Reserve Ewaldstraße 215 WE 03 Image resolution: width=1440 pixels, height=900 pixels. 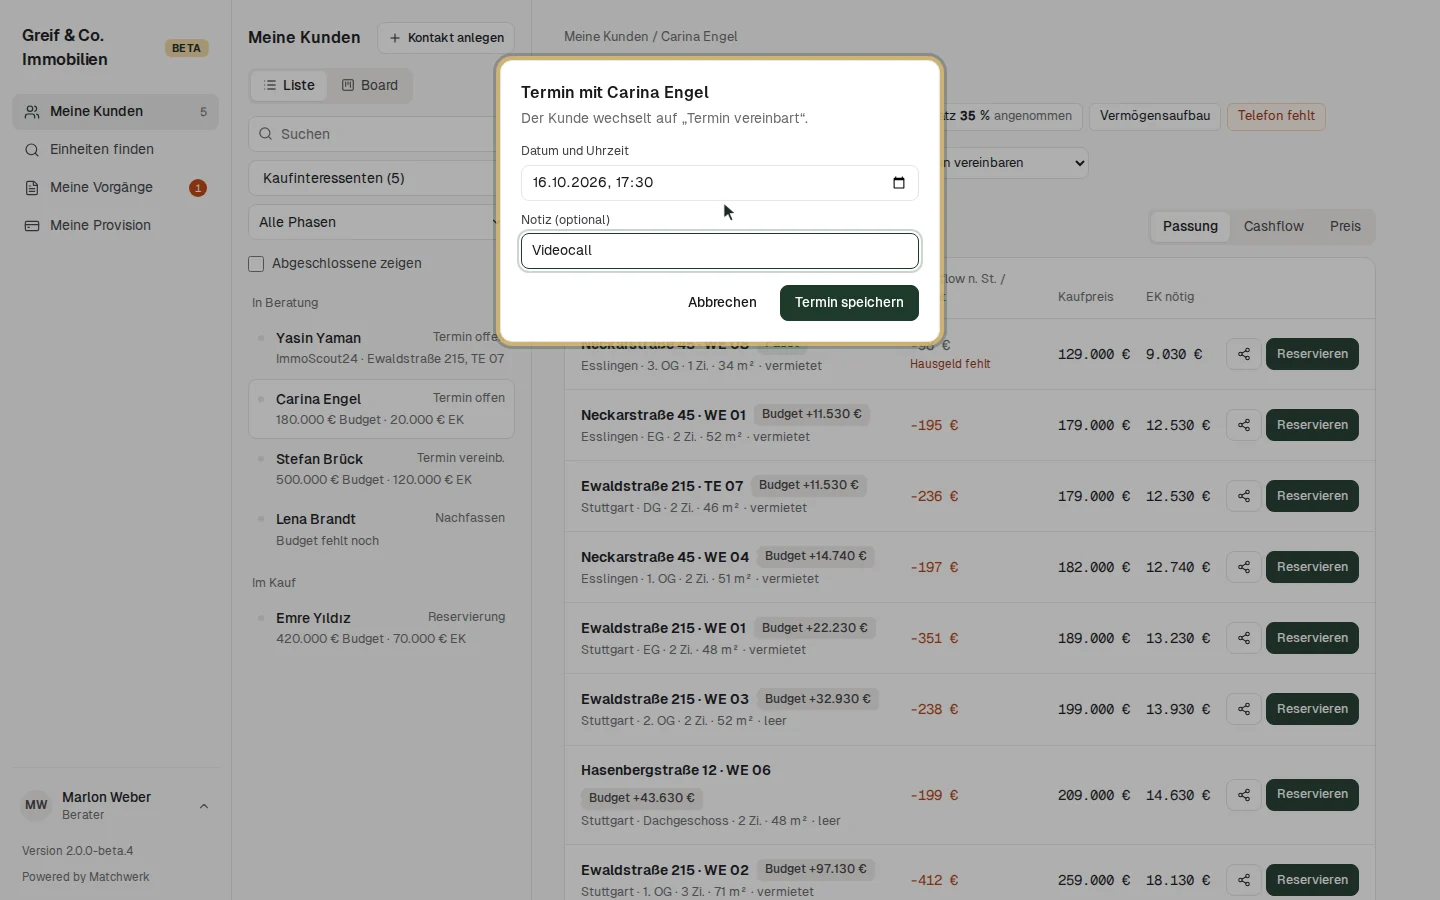point(1312,709)
